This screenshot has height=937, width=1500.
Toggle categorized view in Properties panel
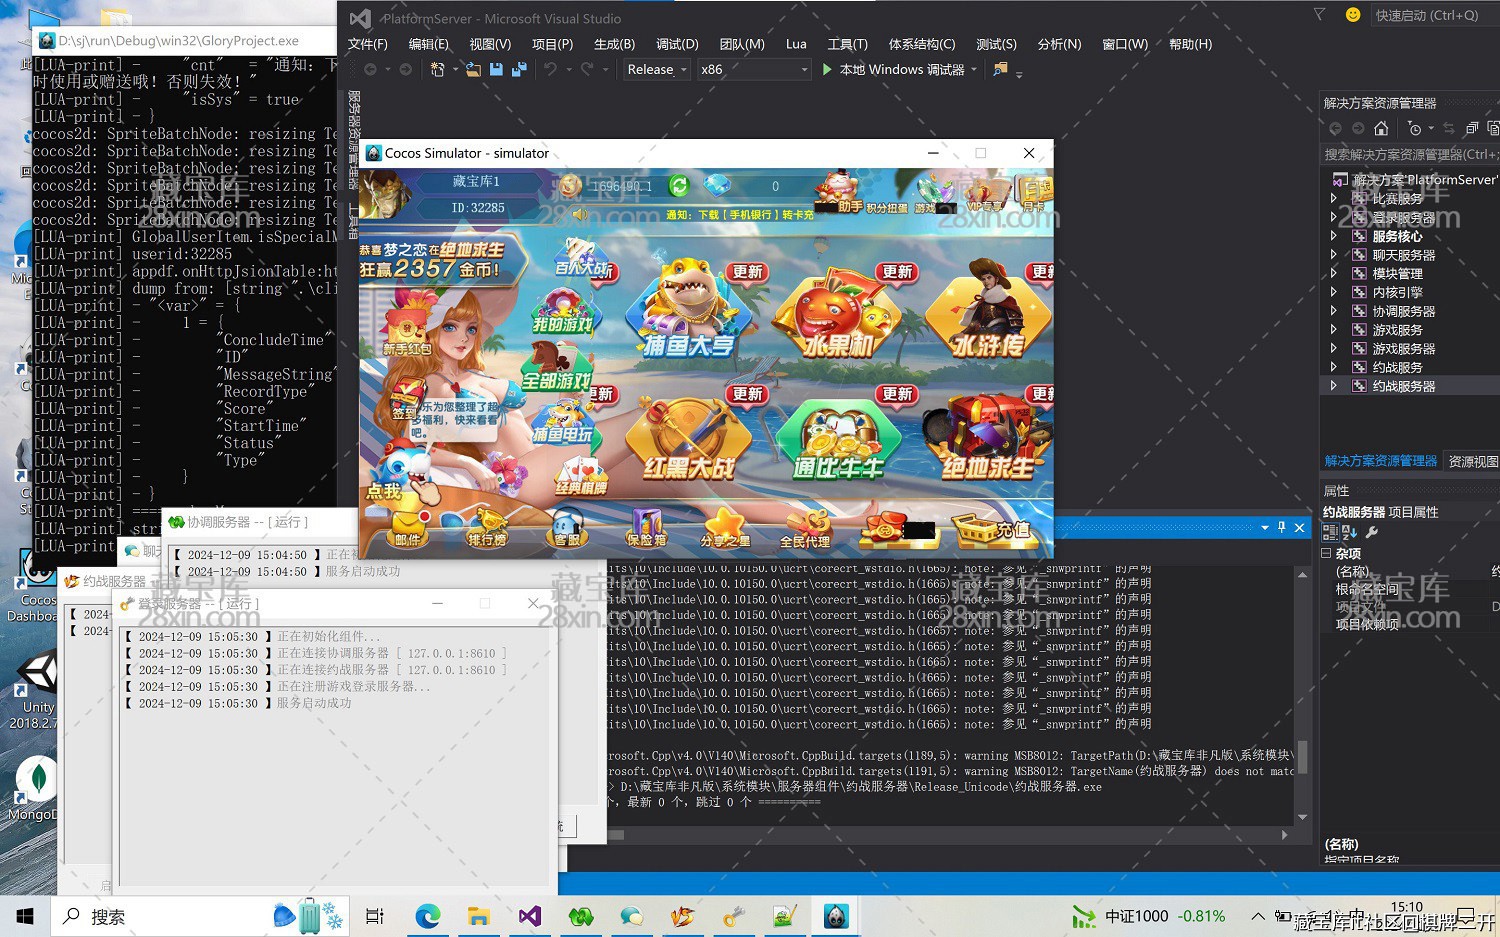[x=1329, y=533]
